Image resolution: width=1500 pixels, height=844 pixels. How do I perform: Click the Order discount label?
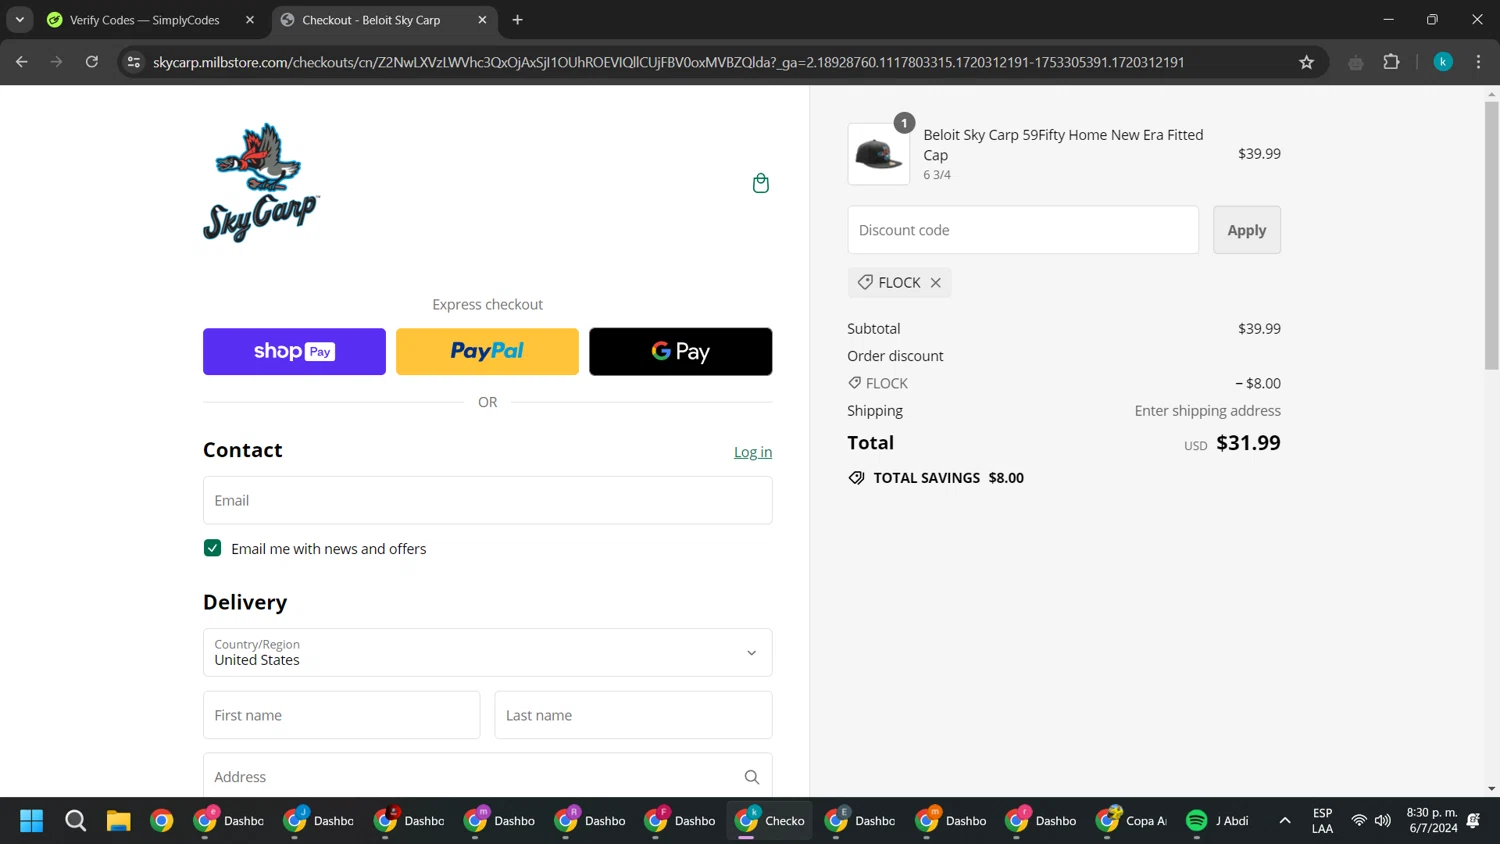click(895, 356)
